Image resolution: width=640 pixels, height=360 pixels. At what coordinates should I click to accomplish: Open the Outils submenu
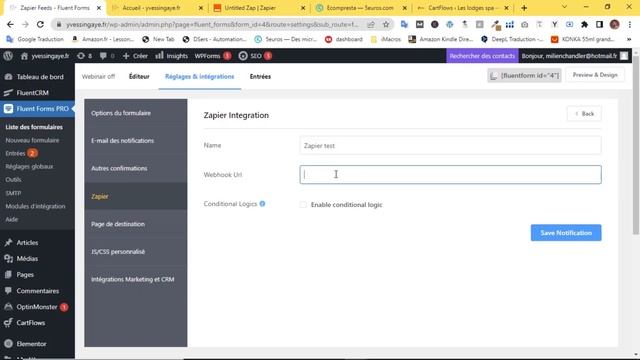point(13,180)
